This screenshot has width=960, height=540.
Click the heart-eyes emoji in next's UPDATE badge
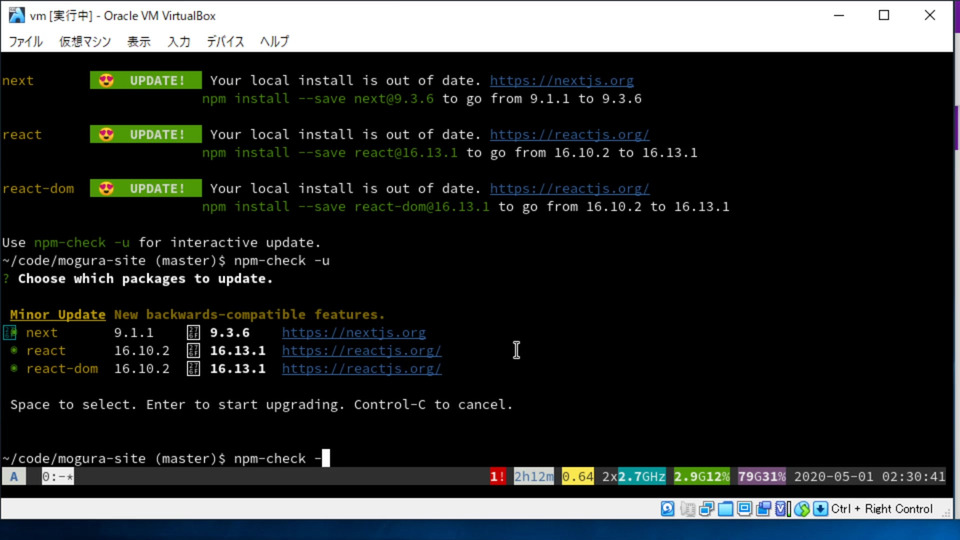(107, 80)
